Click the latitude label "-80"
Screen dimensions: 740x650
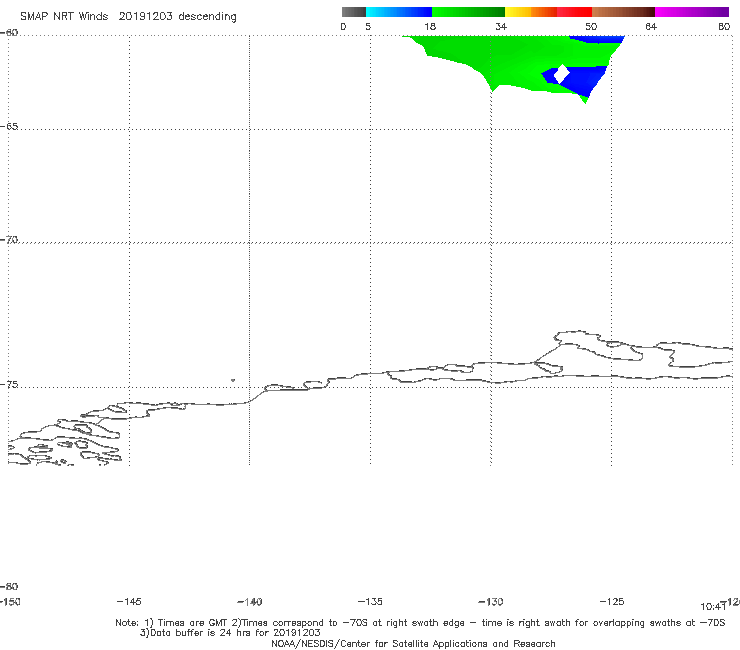click(x=9, y=586)
